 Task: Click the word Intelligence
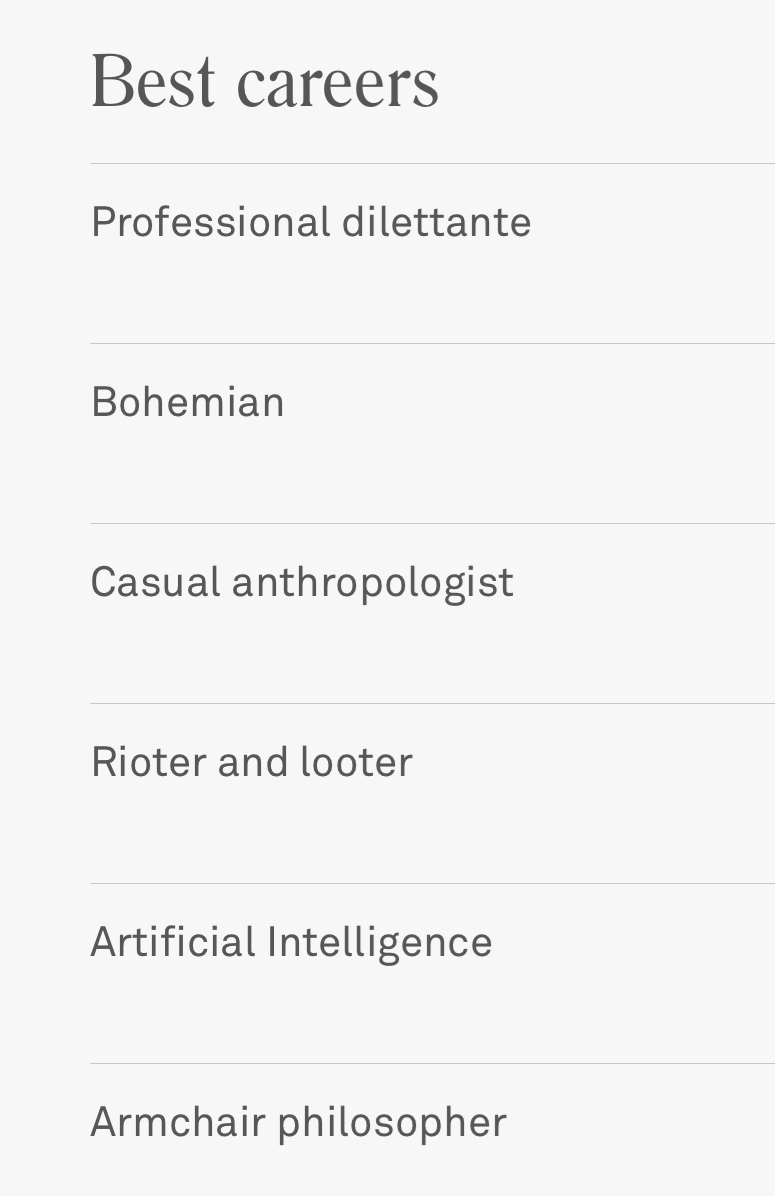click(x=379, y=944)
